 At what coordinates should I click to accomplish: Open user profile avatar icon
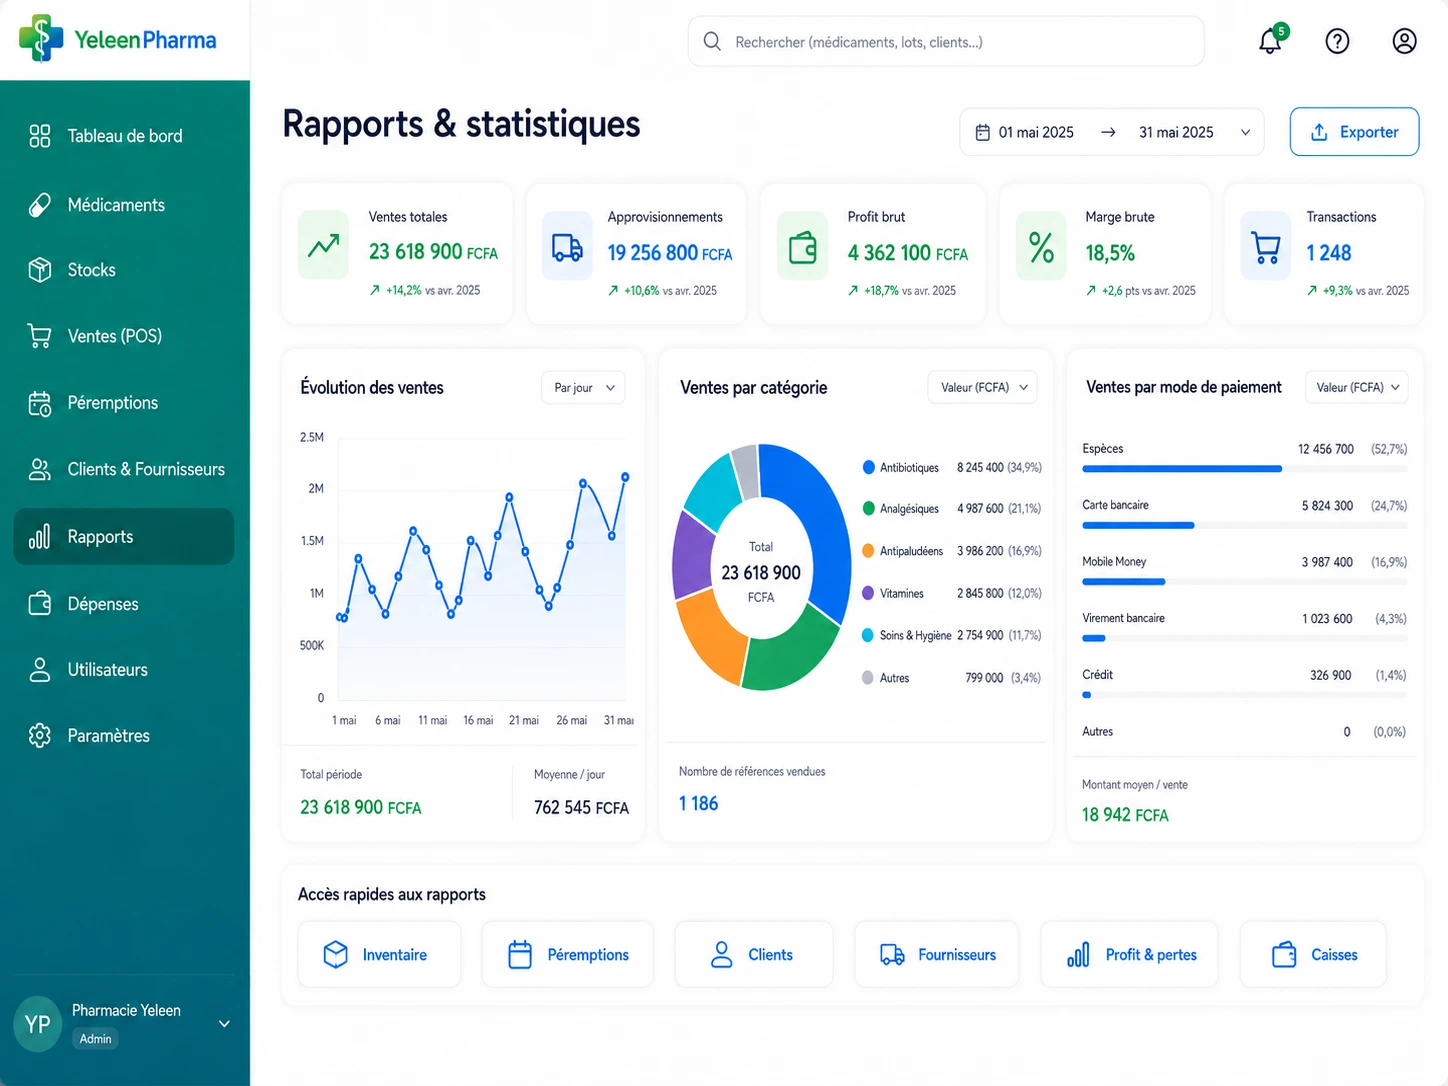1404,41
